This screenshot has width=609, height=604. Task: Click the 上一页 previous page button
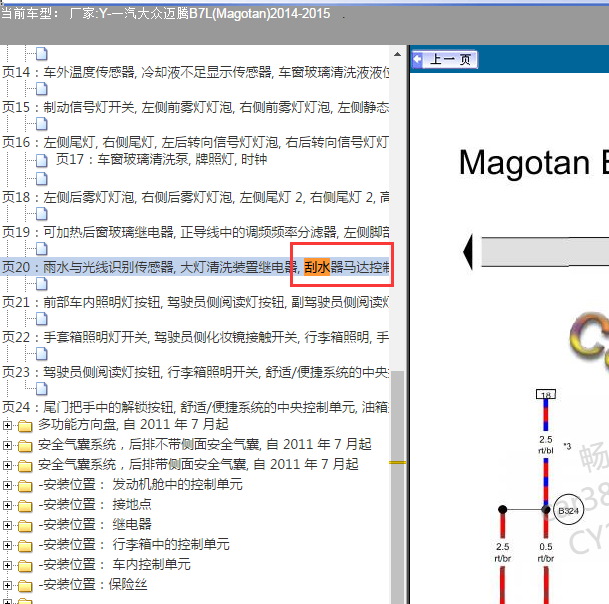click(445, 60)
